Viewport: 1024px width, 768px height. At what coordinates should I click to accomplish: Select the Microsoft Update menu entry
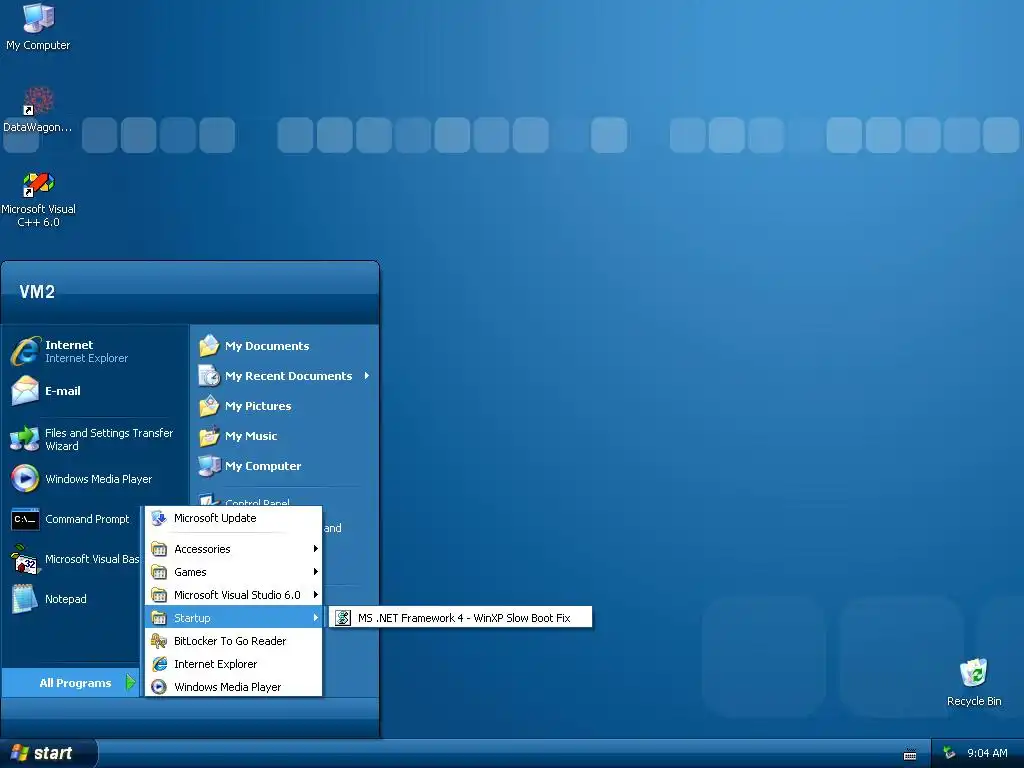pos(234,519)
